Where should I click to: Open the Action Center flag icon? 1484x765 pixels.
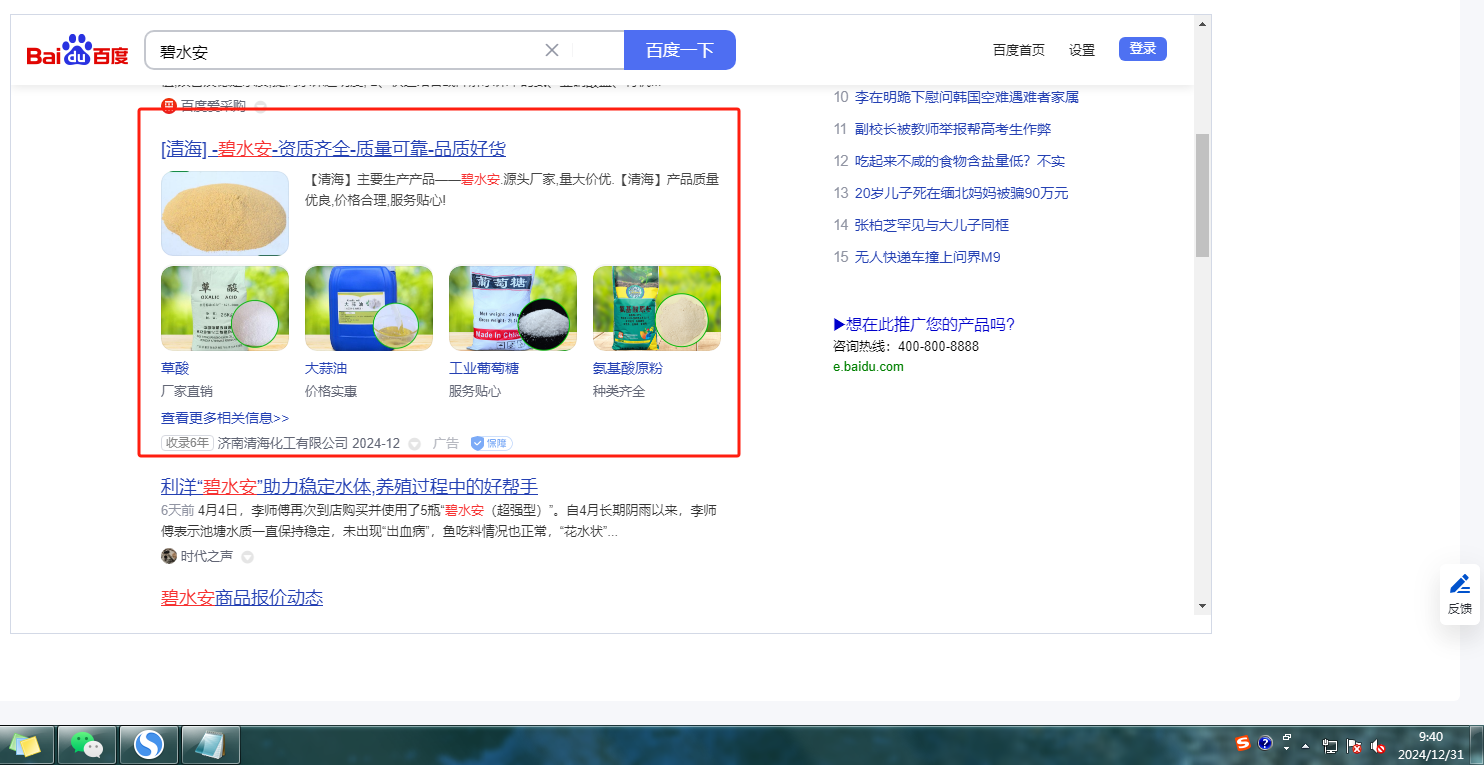(x=1354, y=746)
